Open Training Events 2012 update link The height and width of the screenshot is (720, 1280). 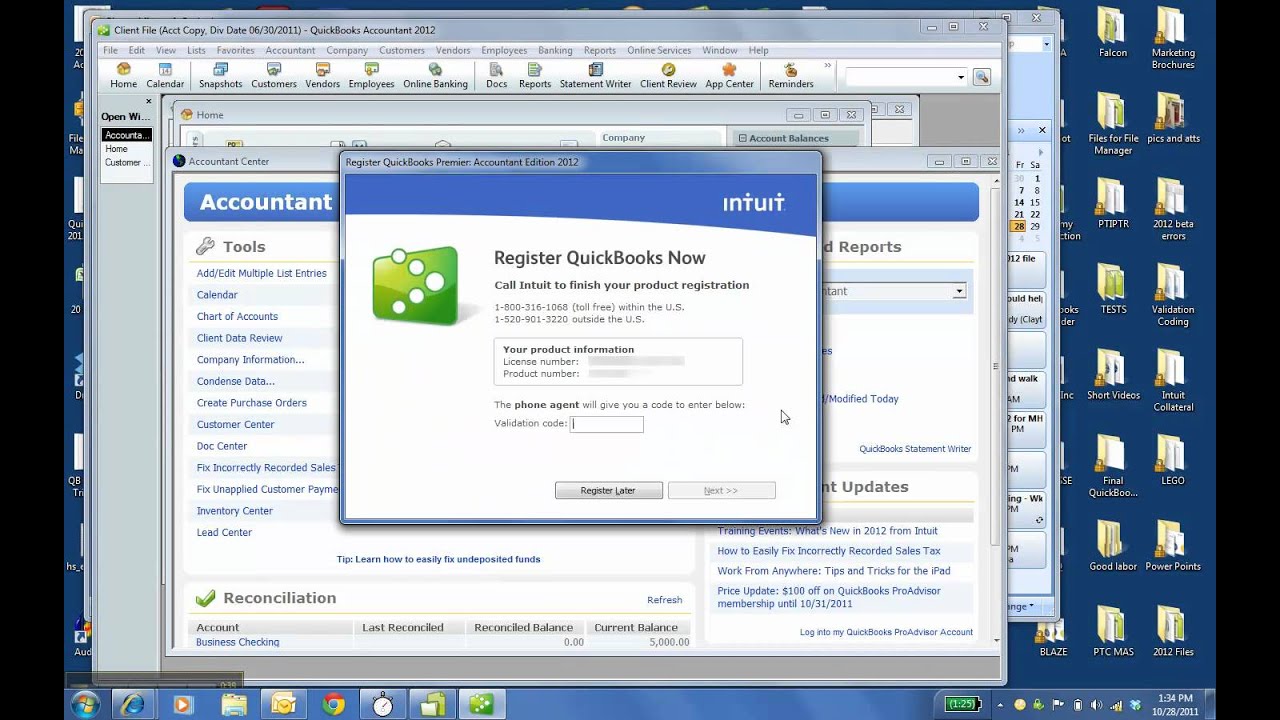click(827, 531)
